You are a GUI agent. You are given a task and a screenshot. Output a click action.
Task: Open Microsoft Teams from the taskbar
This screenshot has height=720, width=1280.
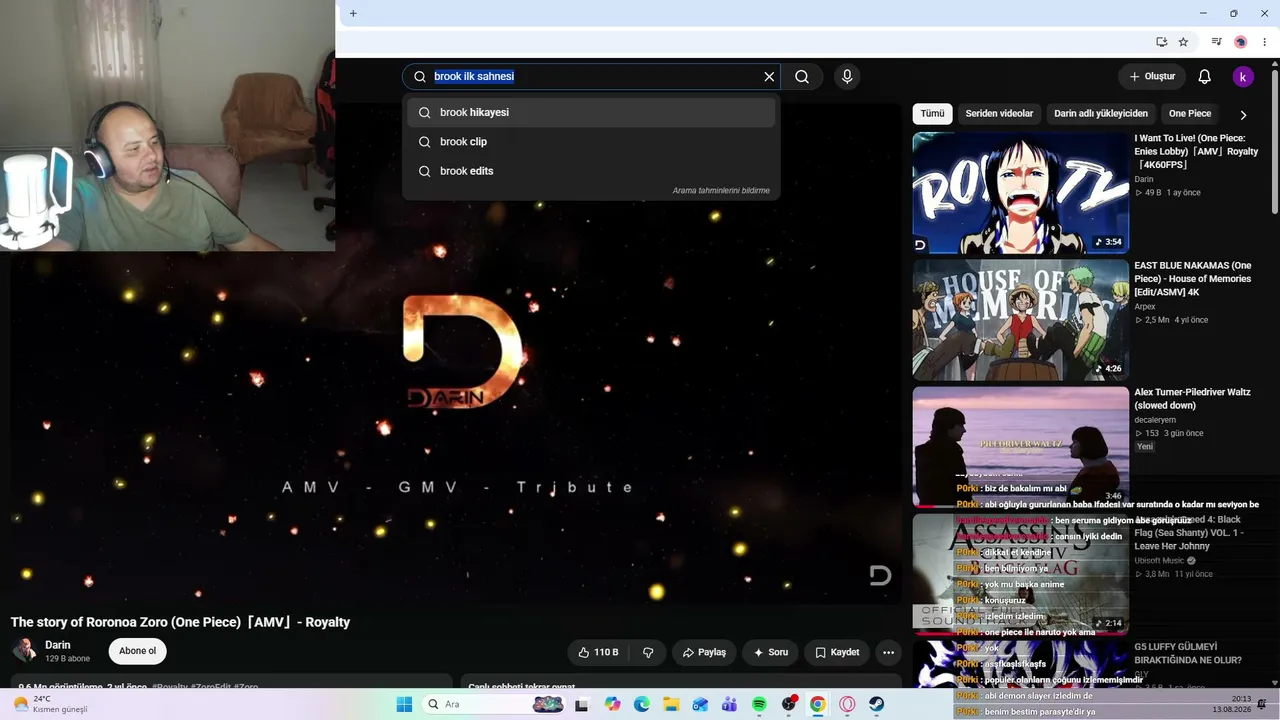click(730, 704)
